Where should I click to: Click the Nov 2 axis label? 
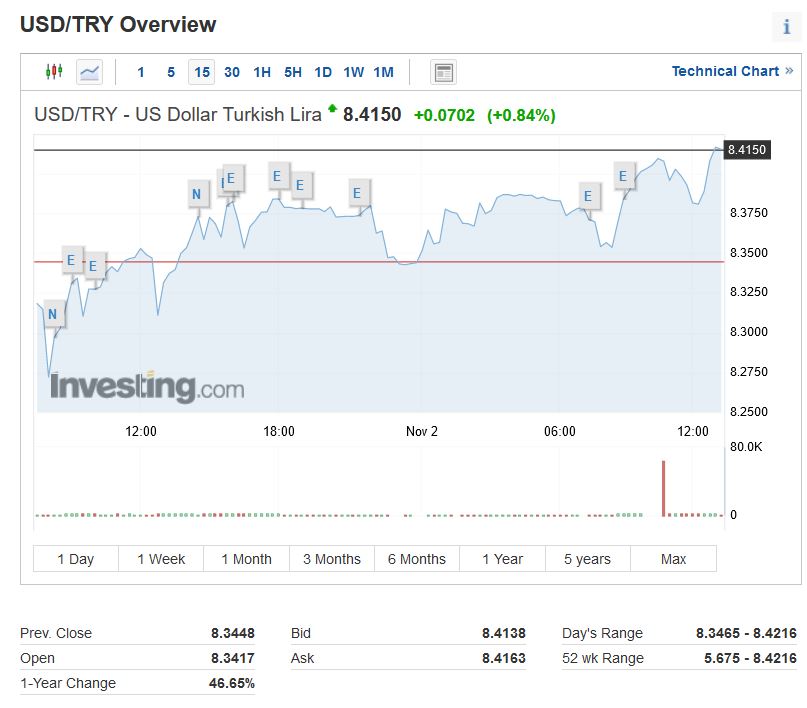click(x=422, y=431)
